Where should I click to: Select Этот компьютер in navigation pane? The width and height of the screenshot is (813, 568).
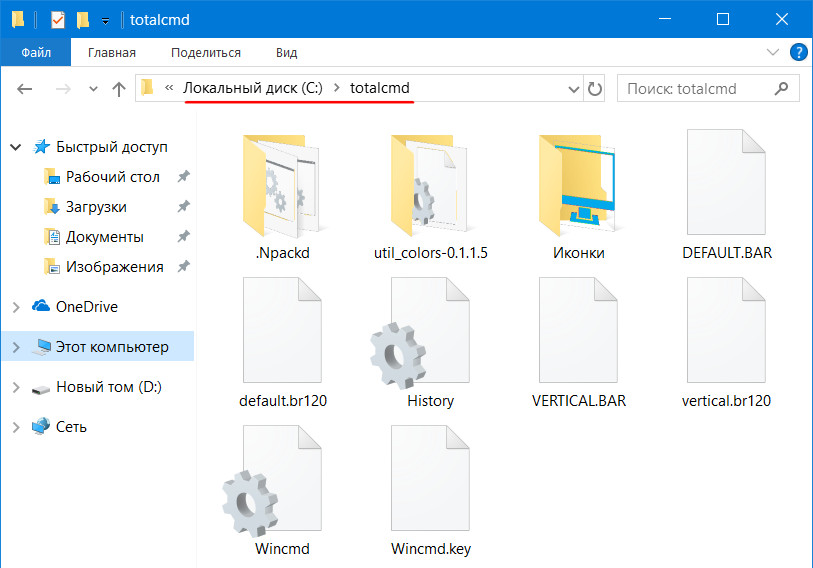pyautogui.click(x=112, y=347)
